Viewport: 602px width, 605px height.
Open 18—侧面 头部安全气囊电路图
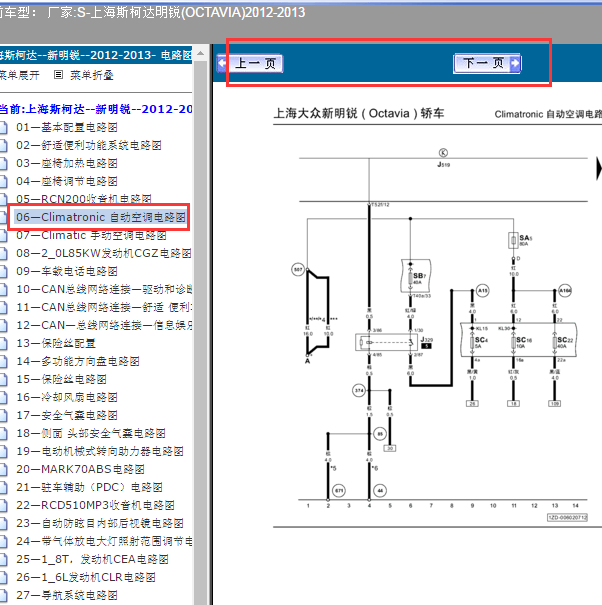coord(91,433)
